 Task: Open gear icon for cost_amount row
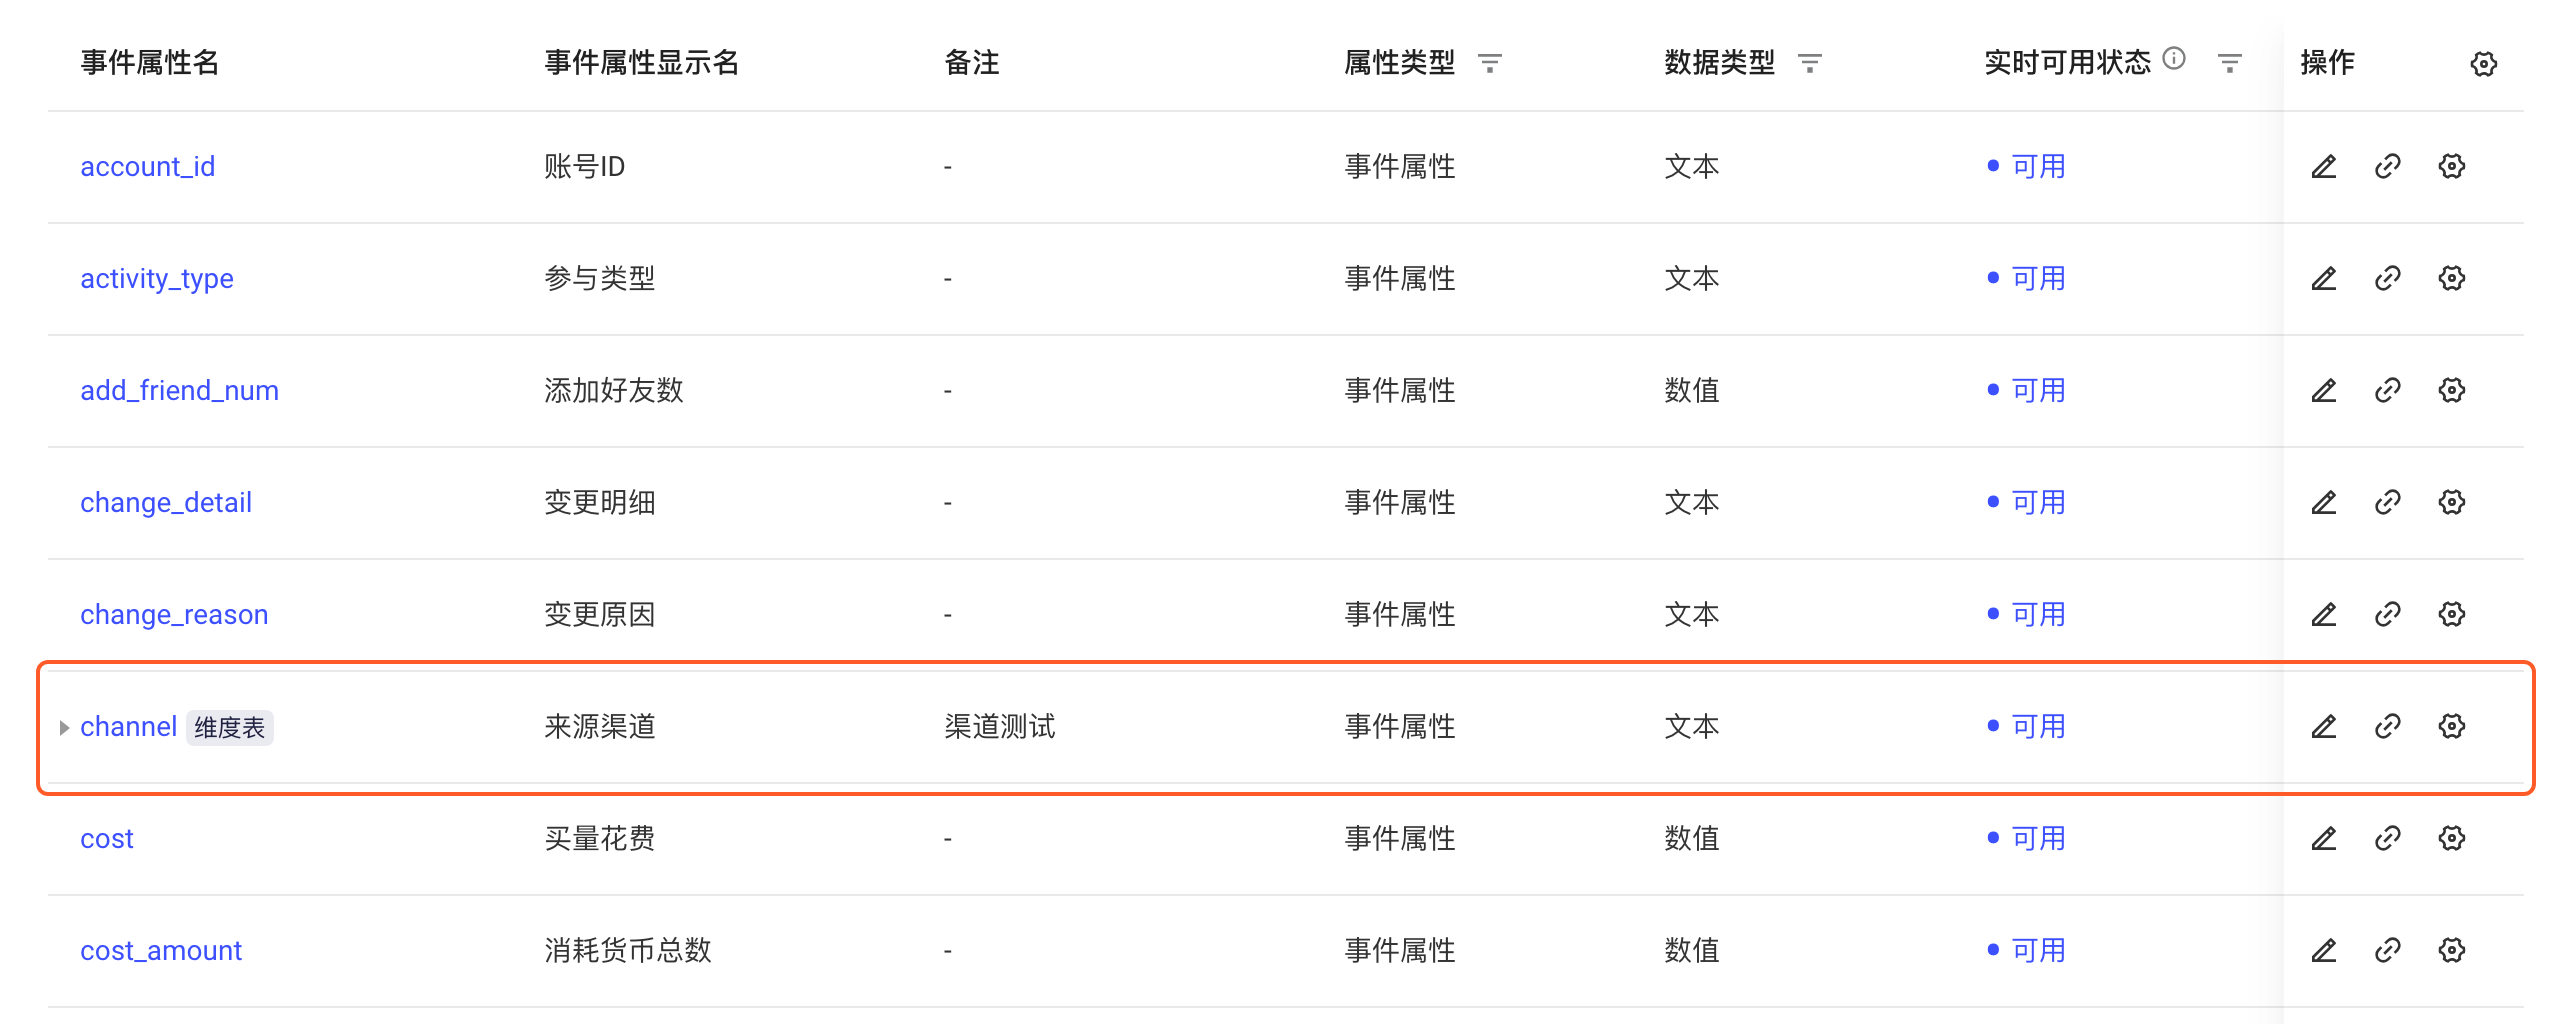[x=2452, y=950]
